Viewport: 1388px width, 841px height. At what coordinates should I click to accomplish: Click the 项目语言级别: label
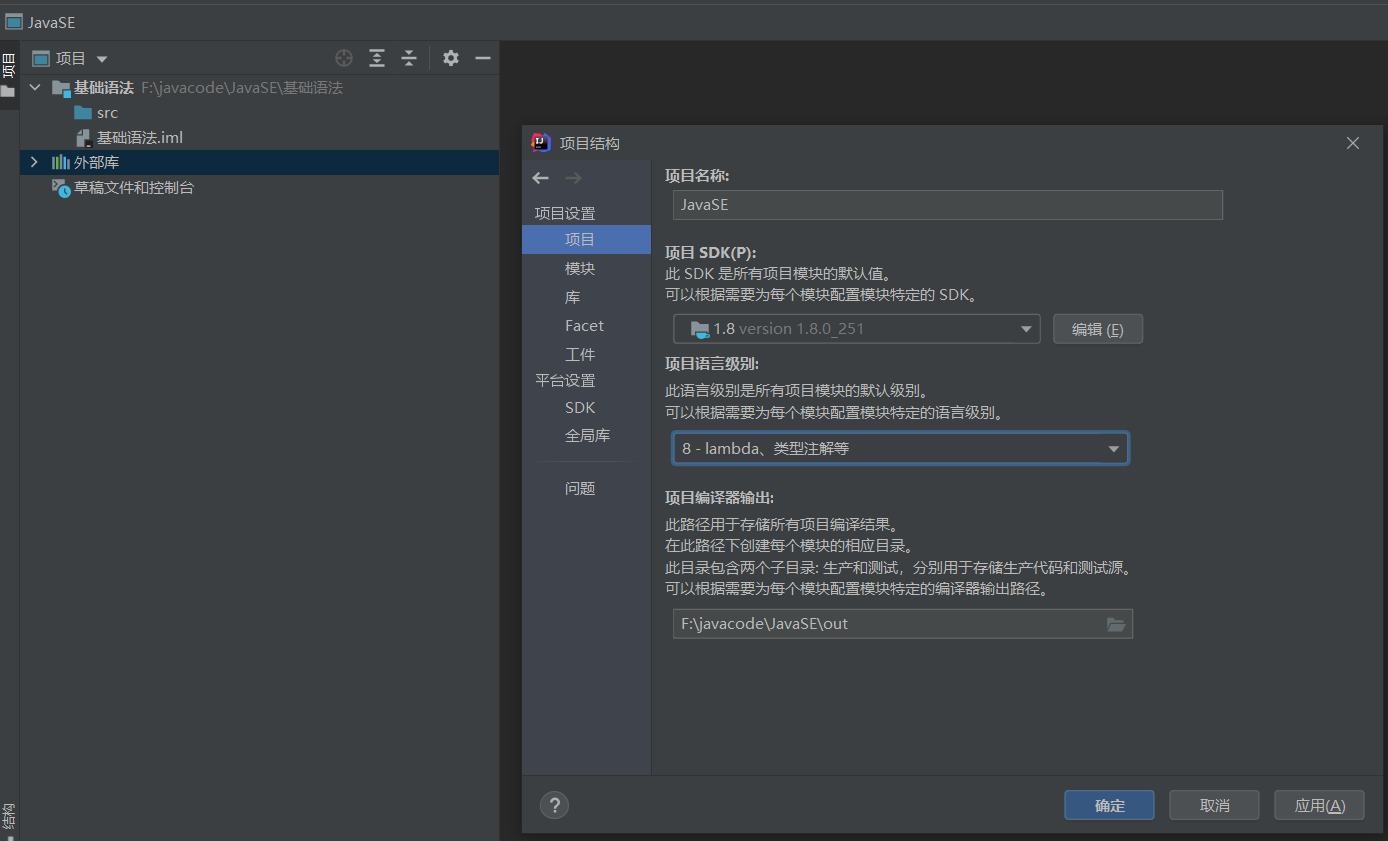pos(712,364)
